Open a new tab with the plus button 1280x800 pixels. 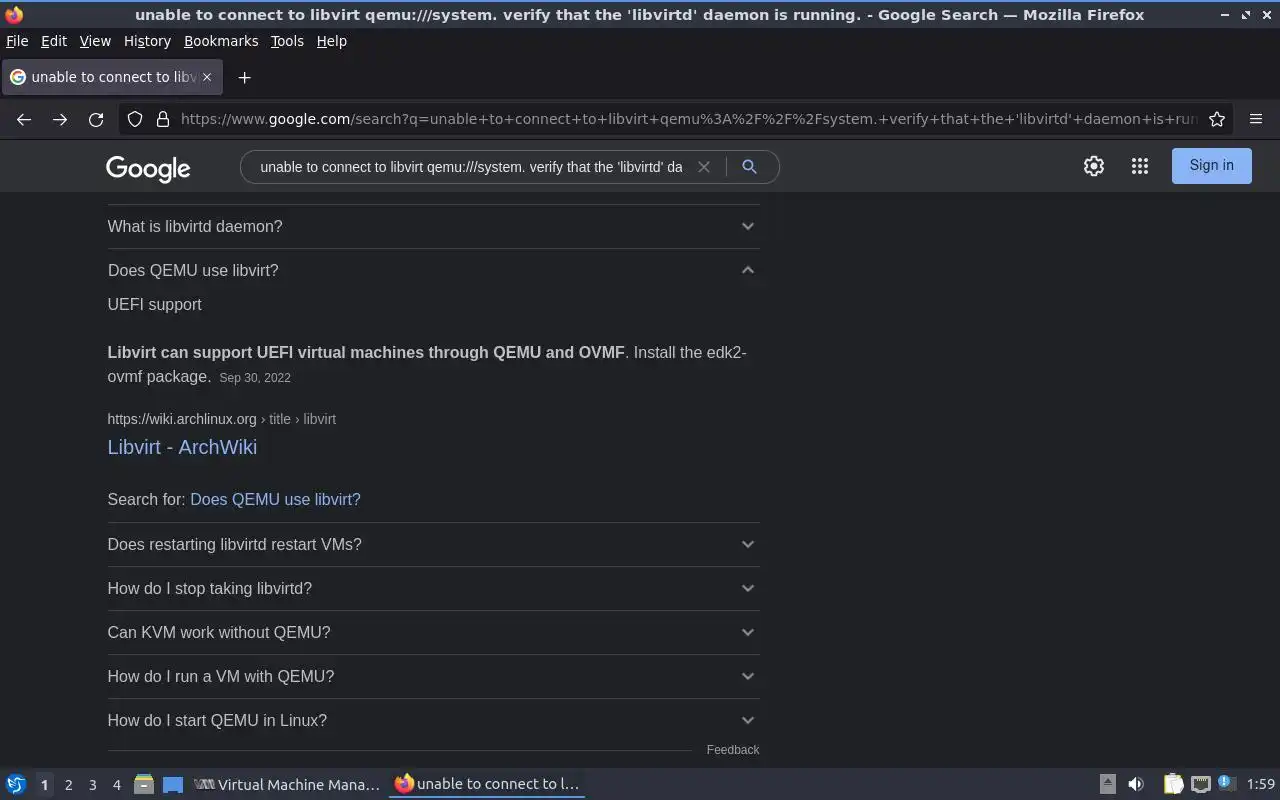pyautogui.click(x=244, y=77)
